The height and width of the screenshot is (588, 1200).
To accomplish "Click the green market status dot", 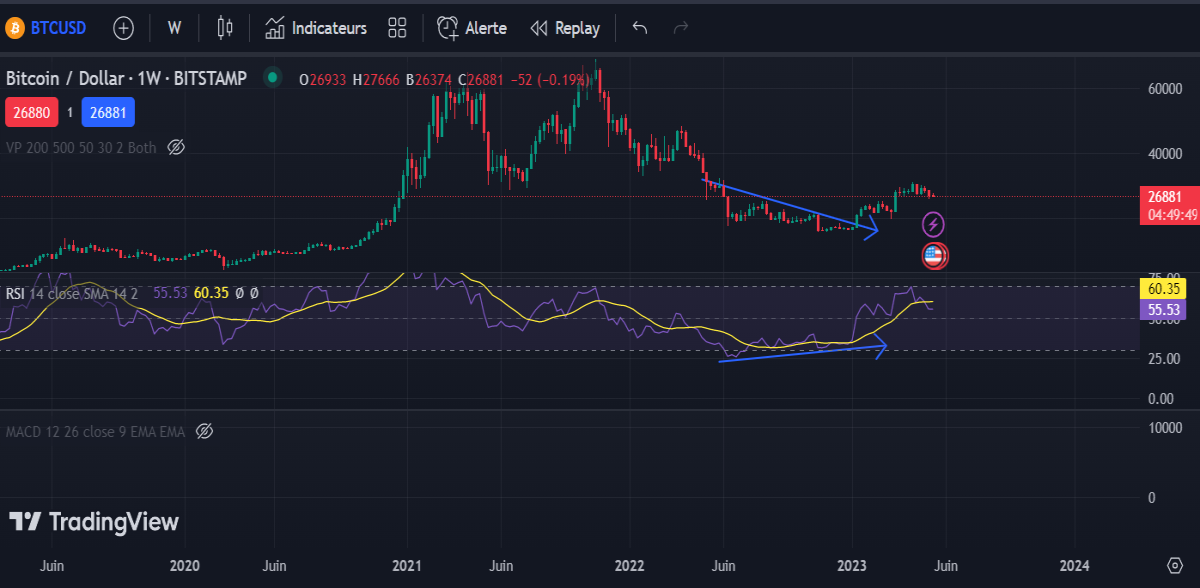I will [271, 78].
